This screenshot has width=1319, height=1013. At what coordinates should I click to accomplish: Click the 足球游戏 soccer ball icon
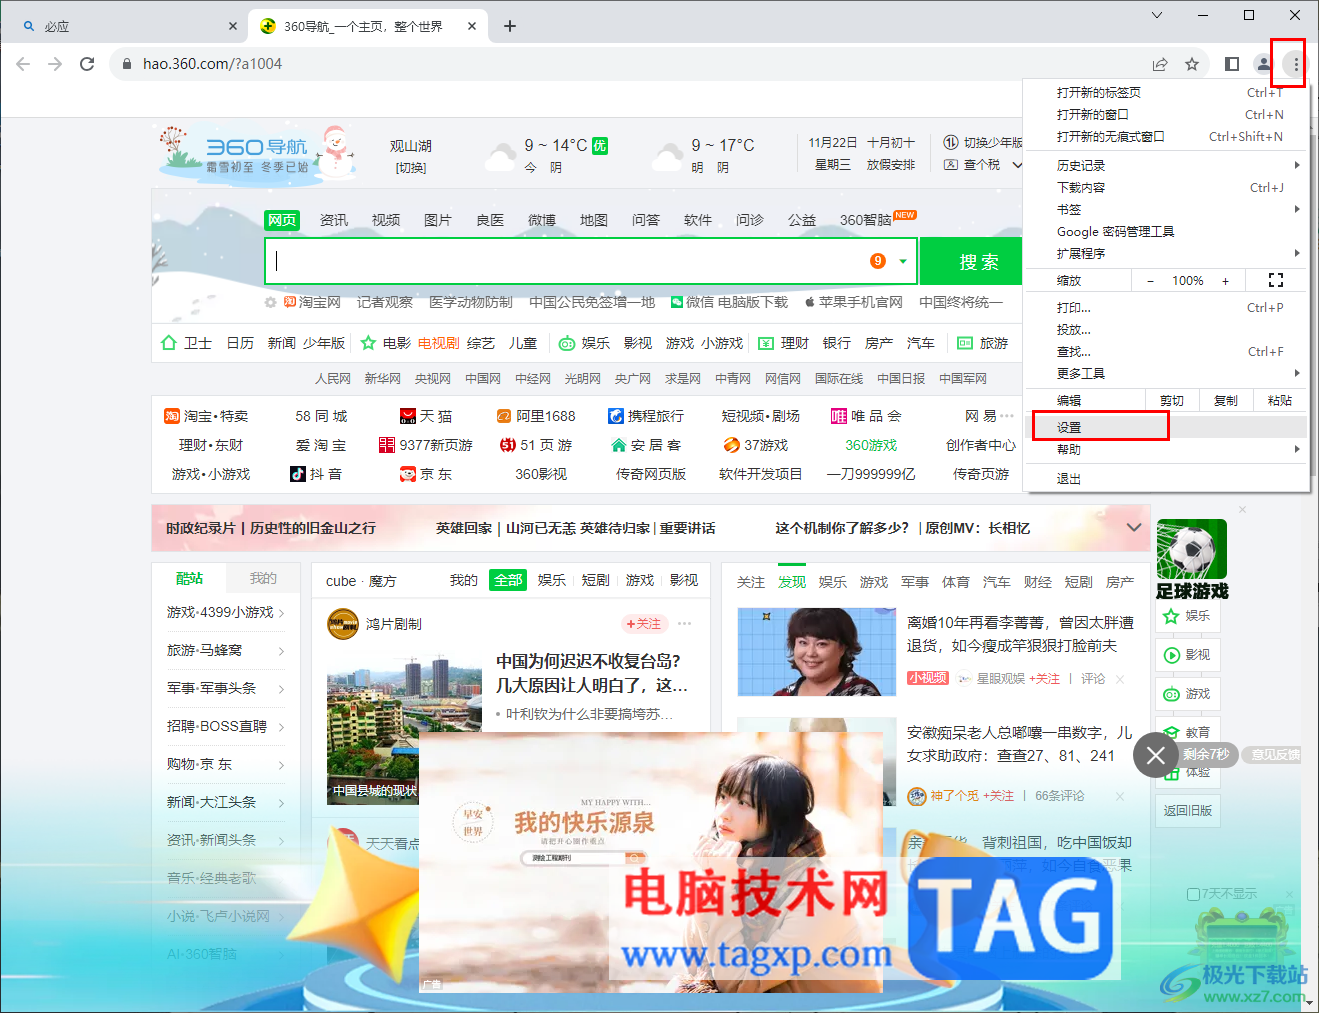click(x=1191, y=549)
